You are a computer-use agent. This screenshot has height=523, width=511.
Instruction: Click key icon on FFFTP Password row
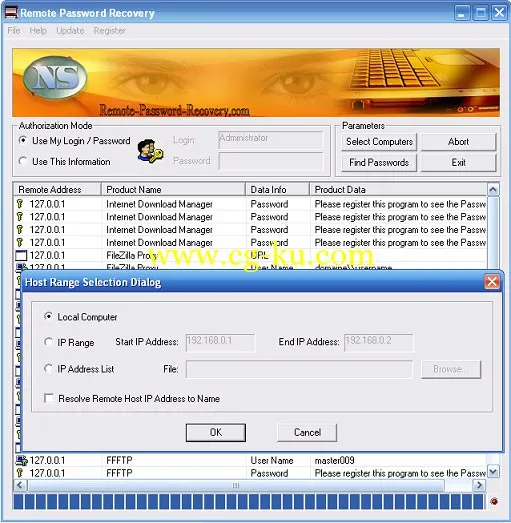click(20, 473)
